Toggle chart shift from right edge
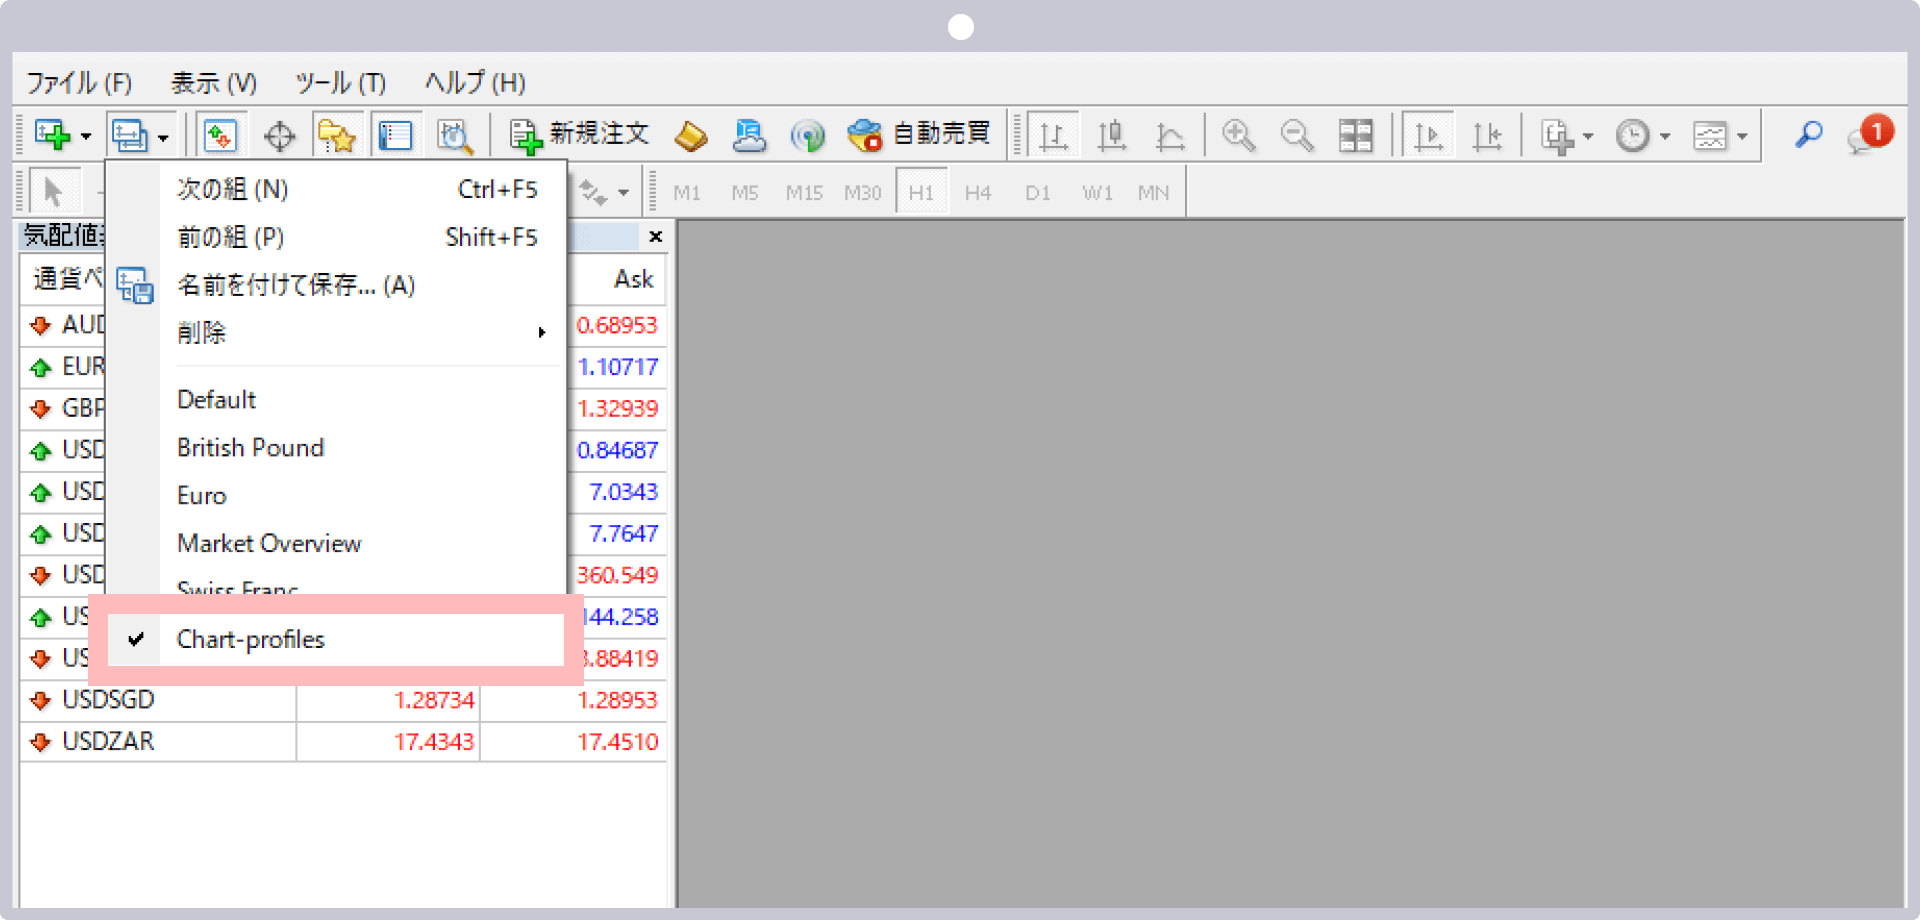1920x920 pixels. click(1488, 133)
